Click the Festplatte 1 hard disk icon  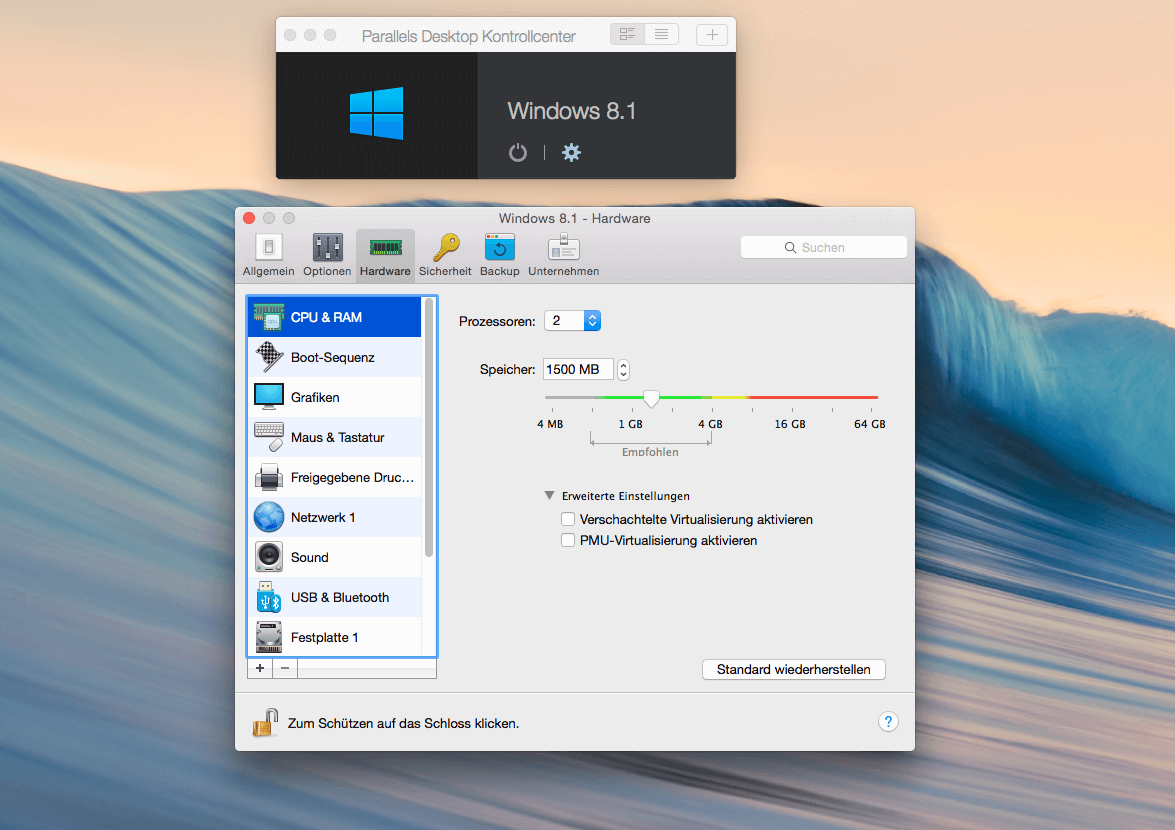pyautogui.click(x=268, y=637)
